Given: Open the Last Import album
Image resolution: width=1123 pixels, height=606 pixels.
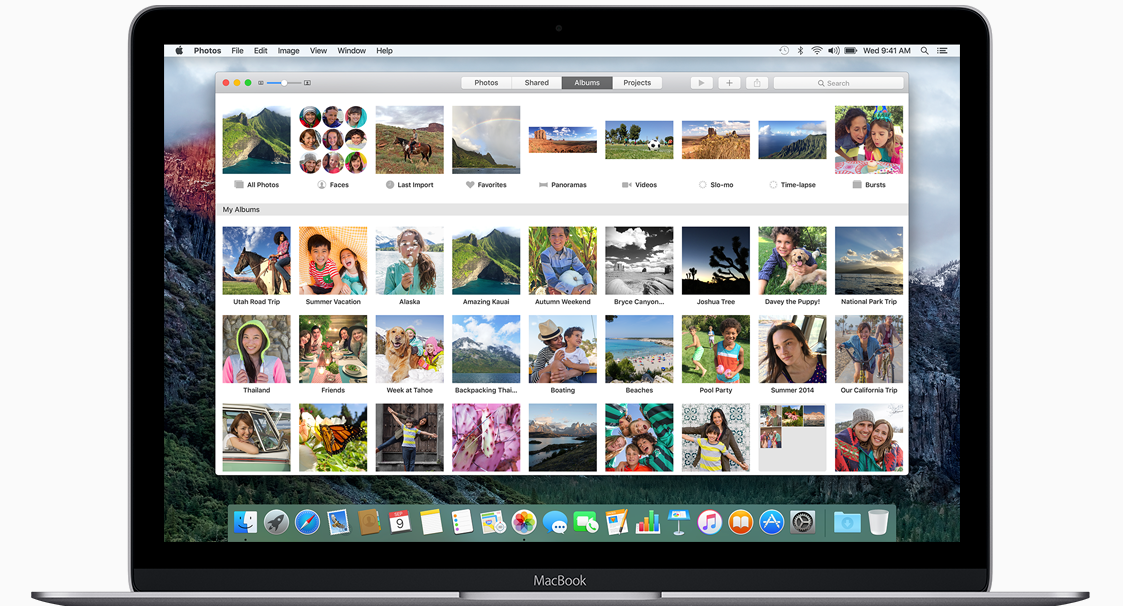Looking at the screenshot, I should point(410,140).
